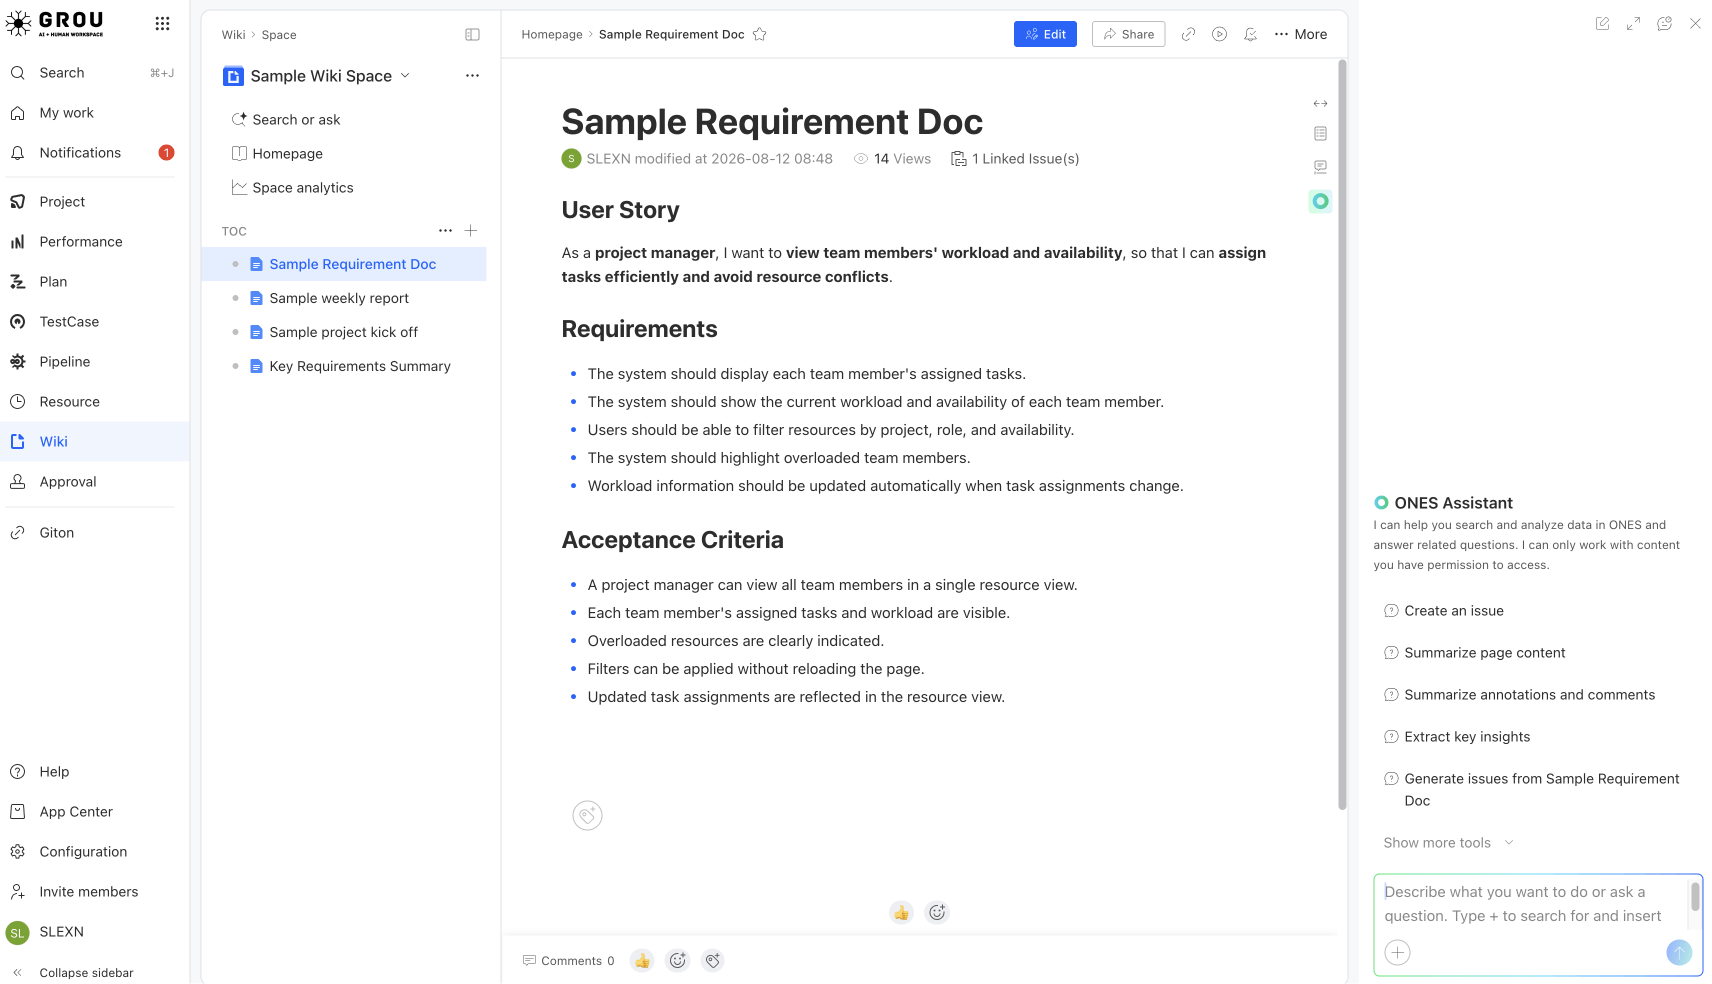This screenshot has height=984, width=1712.
Task: Open 1 Linked Issue(s) link
Action: 1015,159
